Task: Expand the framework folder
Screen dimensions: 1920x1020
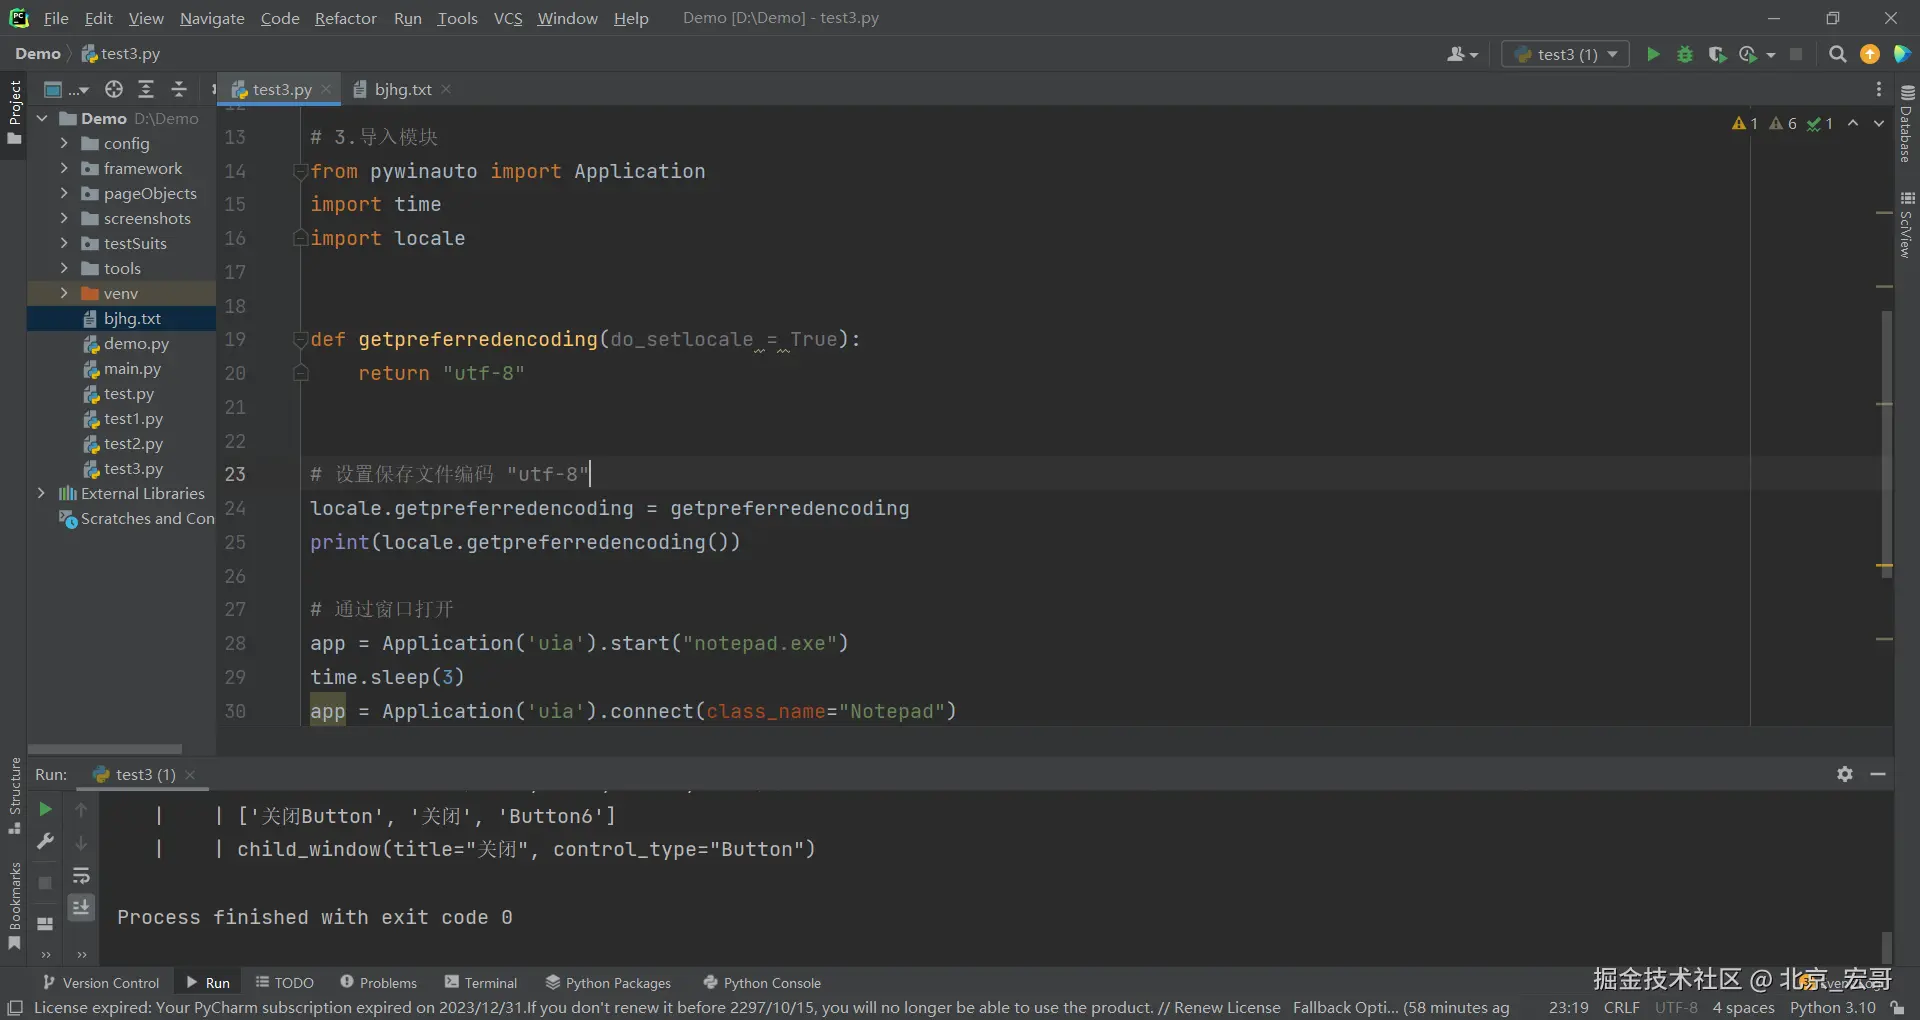Action: click(x=64, y=168)
